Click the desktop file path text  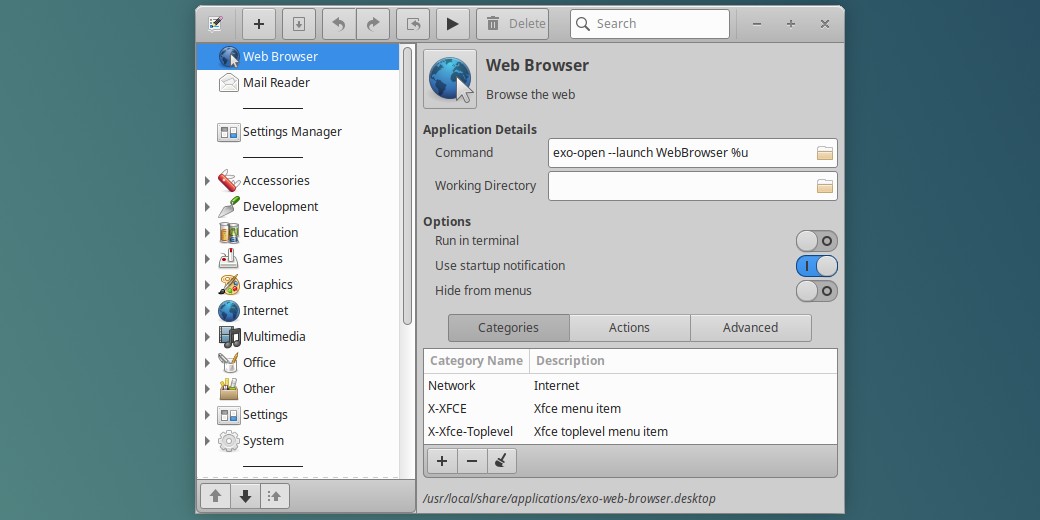click(x=569, y=499)
